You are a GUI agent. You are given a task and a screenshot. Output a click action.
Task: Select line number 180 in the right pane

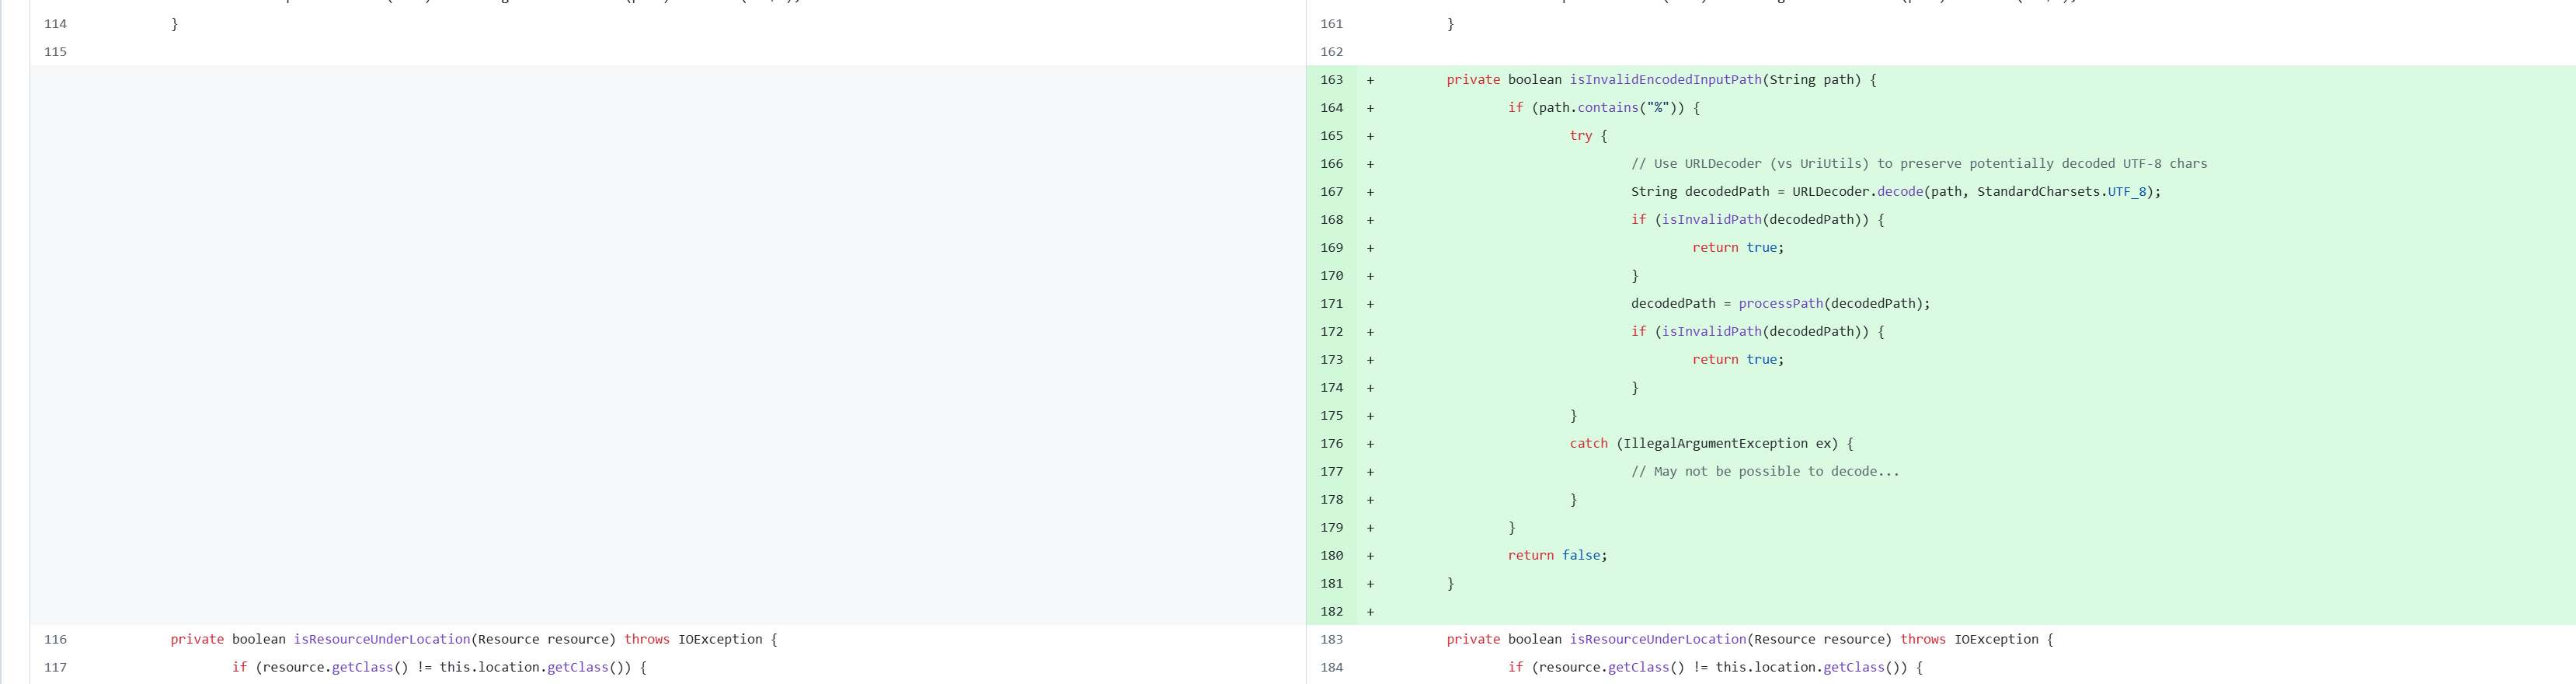1331,556
